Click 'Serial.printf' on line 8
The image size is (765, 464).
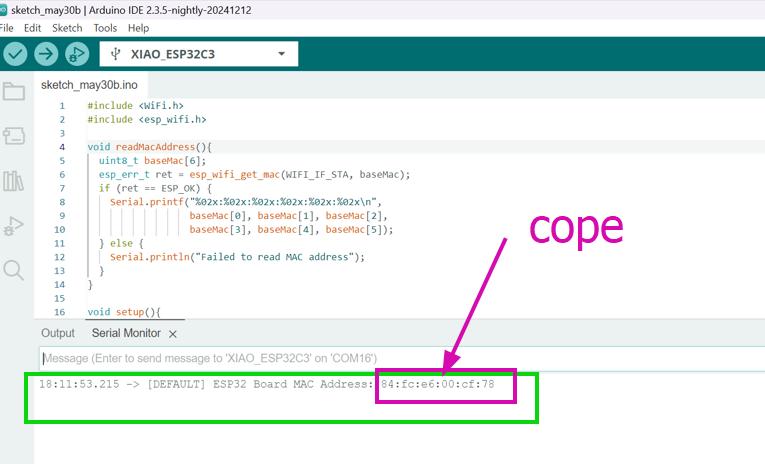147,202
